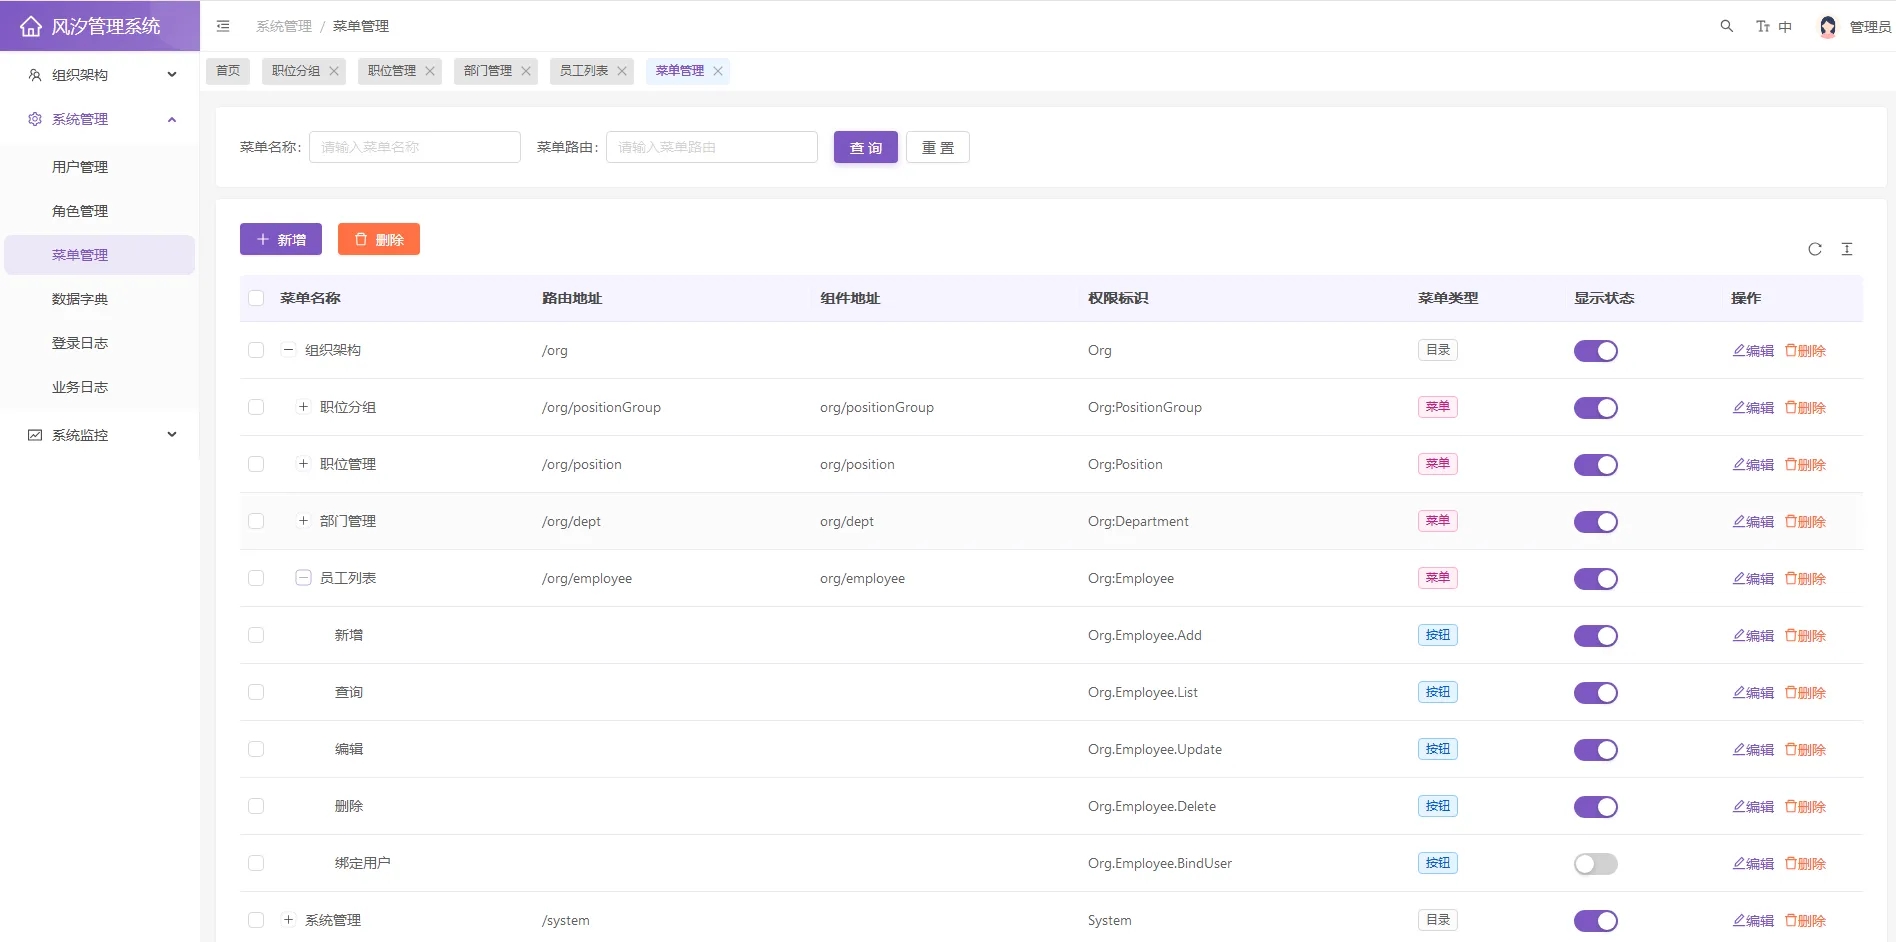Click the administrator avatar icon
The width and height of the screenshot is (1896, 942).
pos(1827,26)
